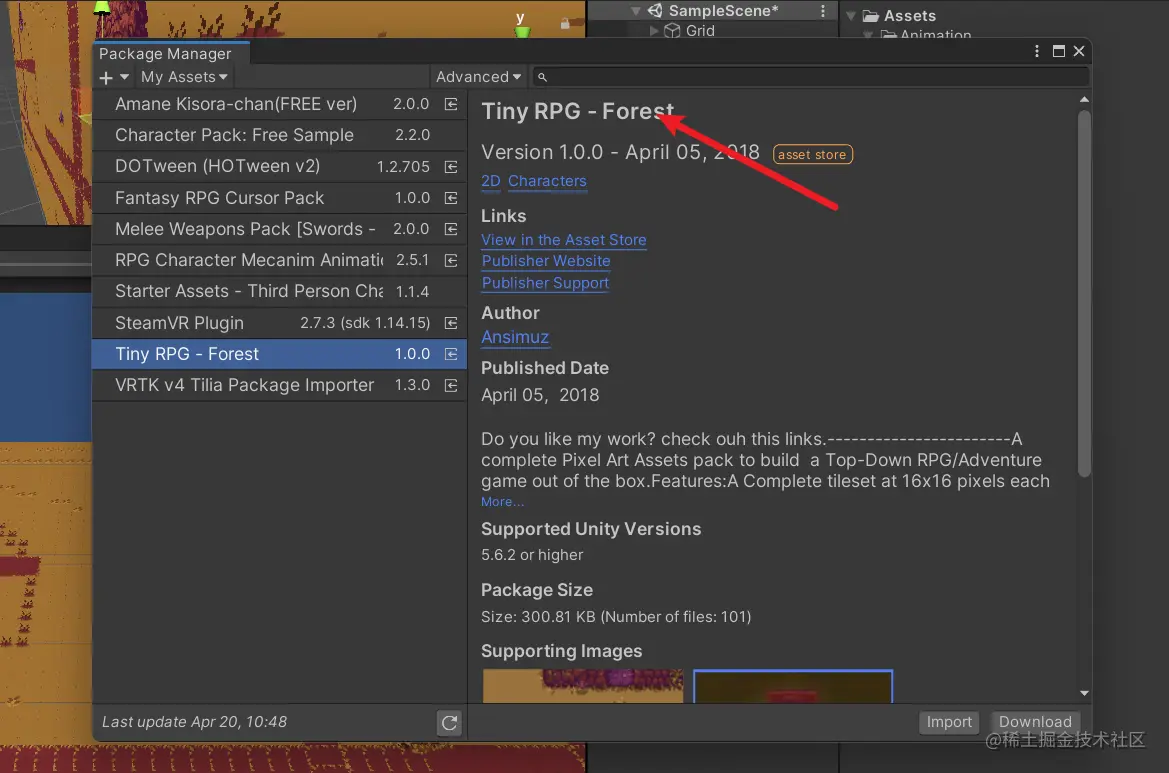Select VRTK v4 Tilia Package Importer
Screen dimensions: 1169x773
(280, 385)
